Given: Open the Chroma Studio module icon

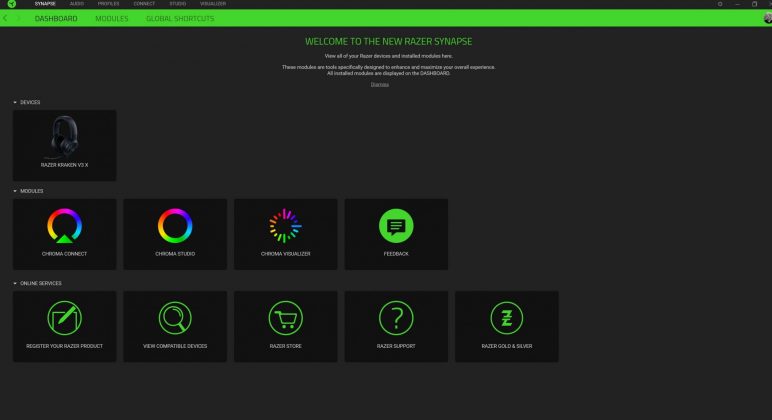Looking at the screenshot, I should [175, 226].
